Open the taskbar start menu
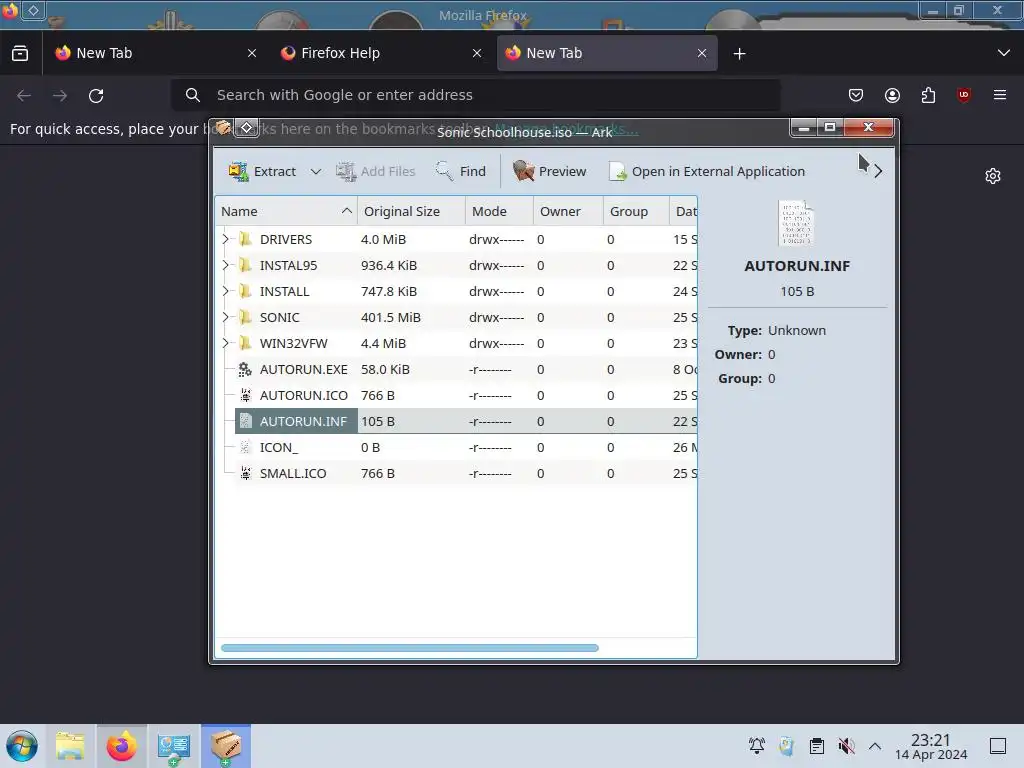 tap(22, 746)
